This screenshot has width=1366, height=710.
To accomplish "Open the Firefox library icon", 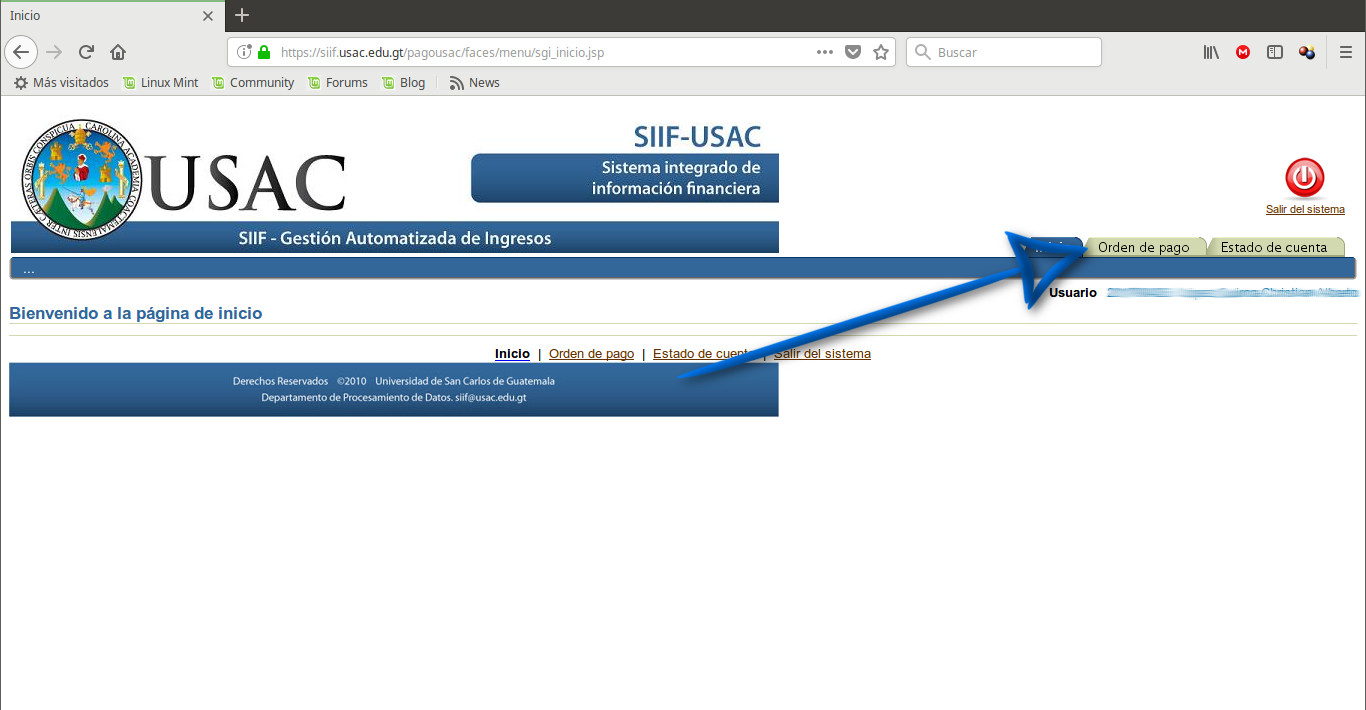I will tap(1211, 52).
